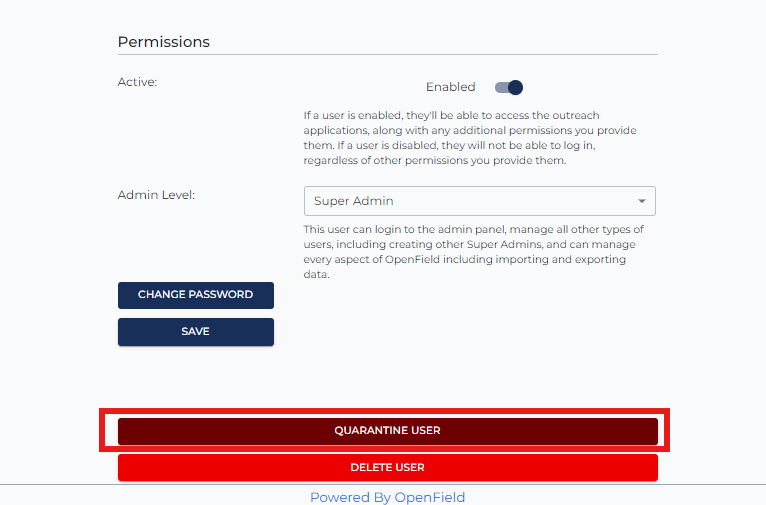Click the CHANGE PASSWORD button

click(196, 295)
